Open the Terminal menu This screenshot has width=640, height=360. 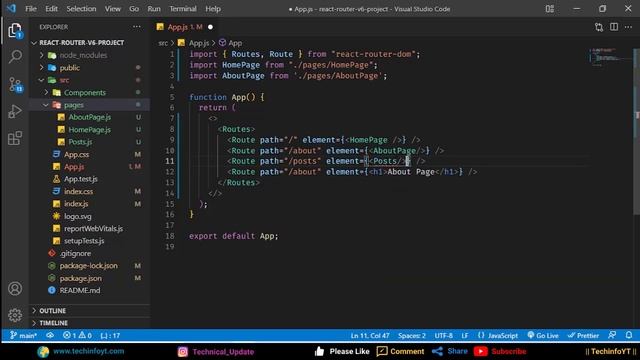(x=183, y=9)
